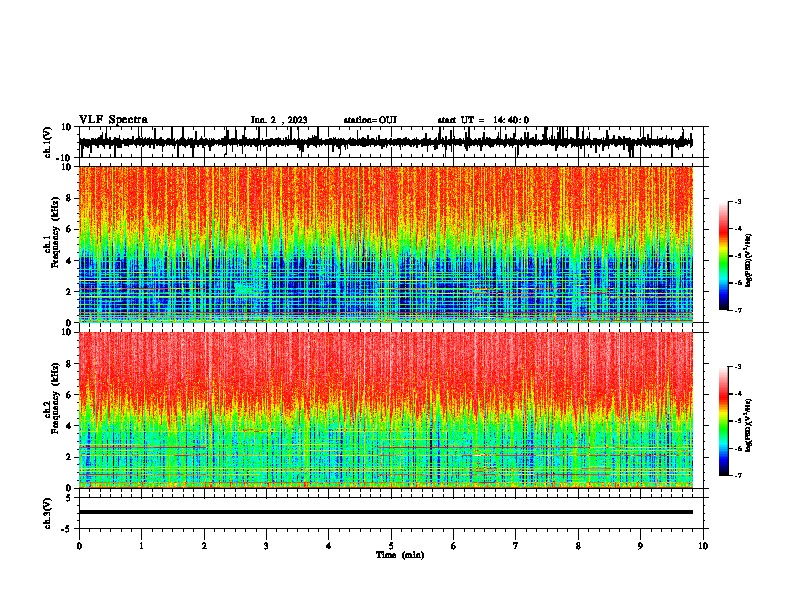Click the "Time (min)" axis title

pos(400,555)
